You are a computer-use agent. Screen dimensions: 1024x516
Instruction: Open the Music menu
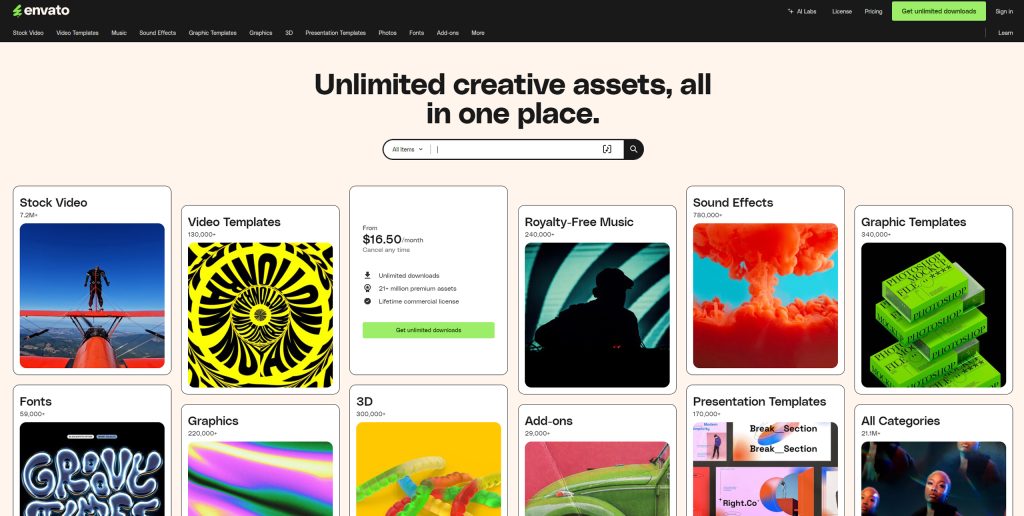pyautogui.click(x=119, y=33)
